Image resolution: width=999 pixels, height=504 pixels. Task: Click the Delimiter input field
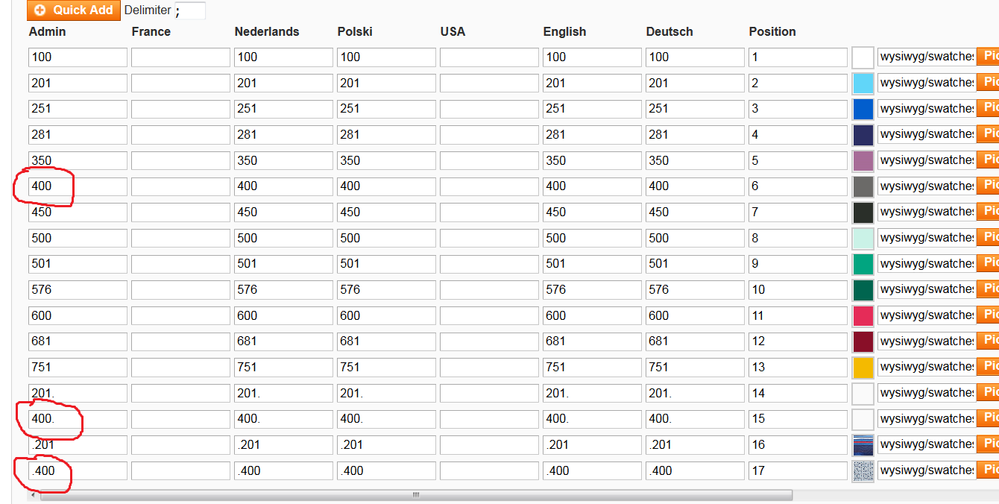click(190, 10)
